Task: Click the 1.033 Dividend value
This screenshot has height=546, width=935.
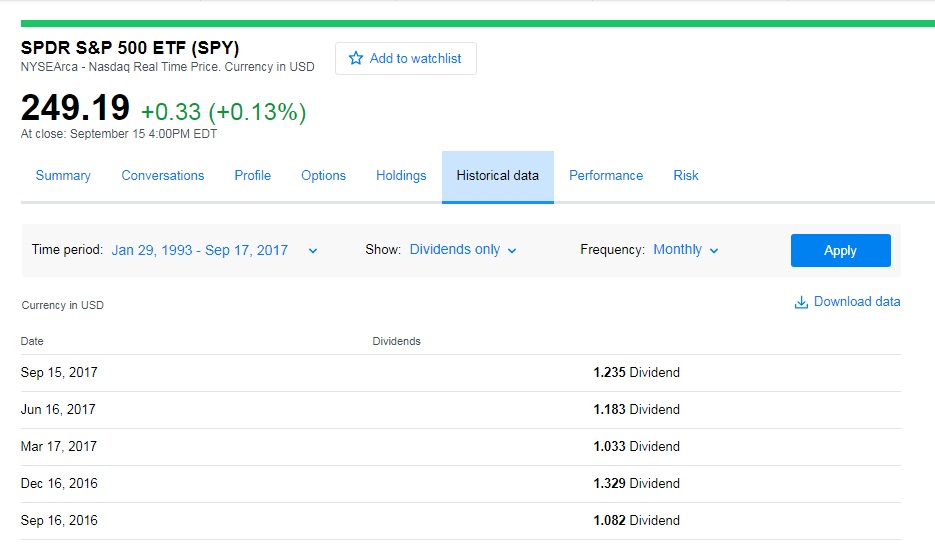Action: (636, 446)
